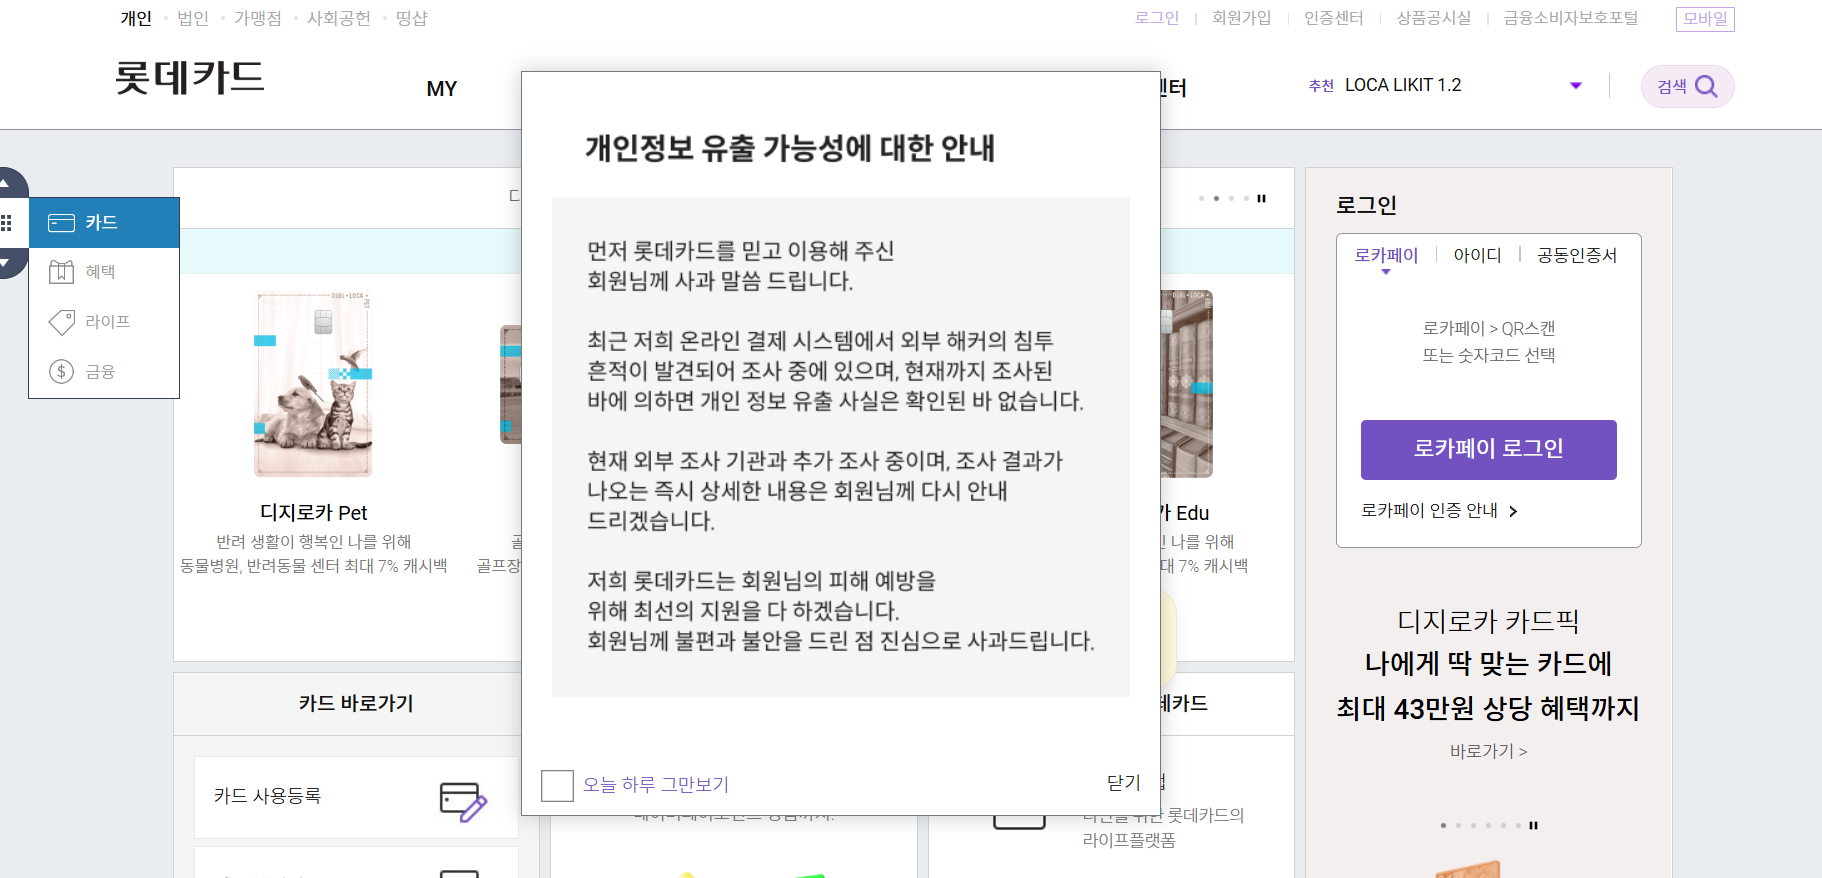Close the popup with 닫기
The width and height of the screenshot is (1822, 878).
1123,783
